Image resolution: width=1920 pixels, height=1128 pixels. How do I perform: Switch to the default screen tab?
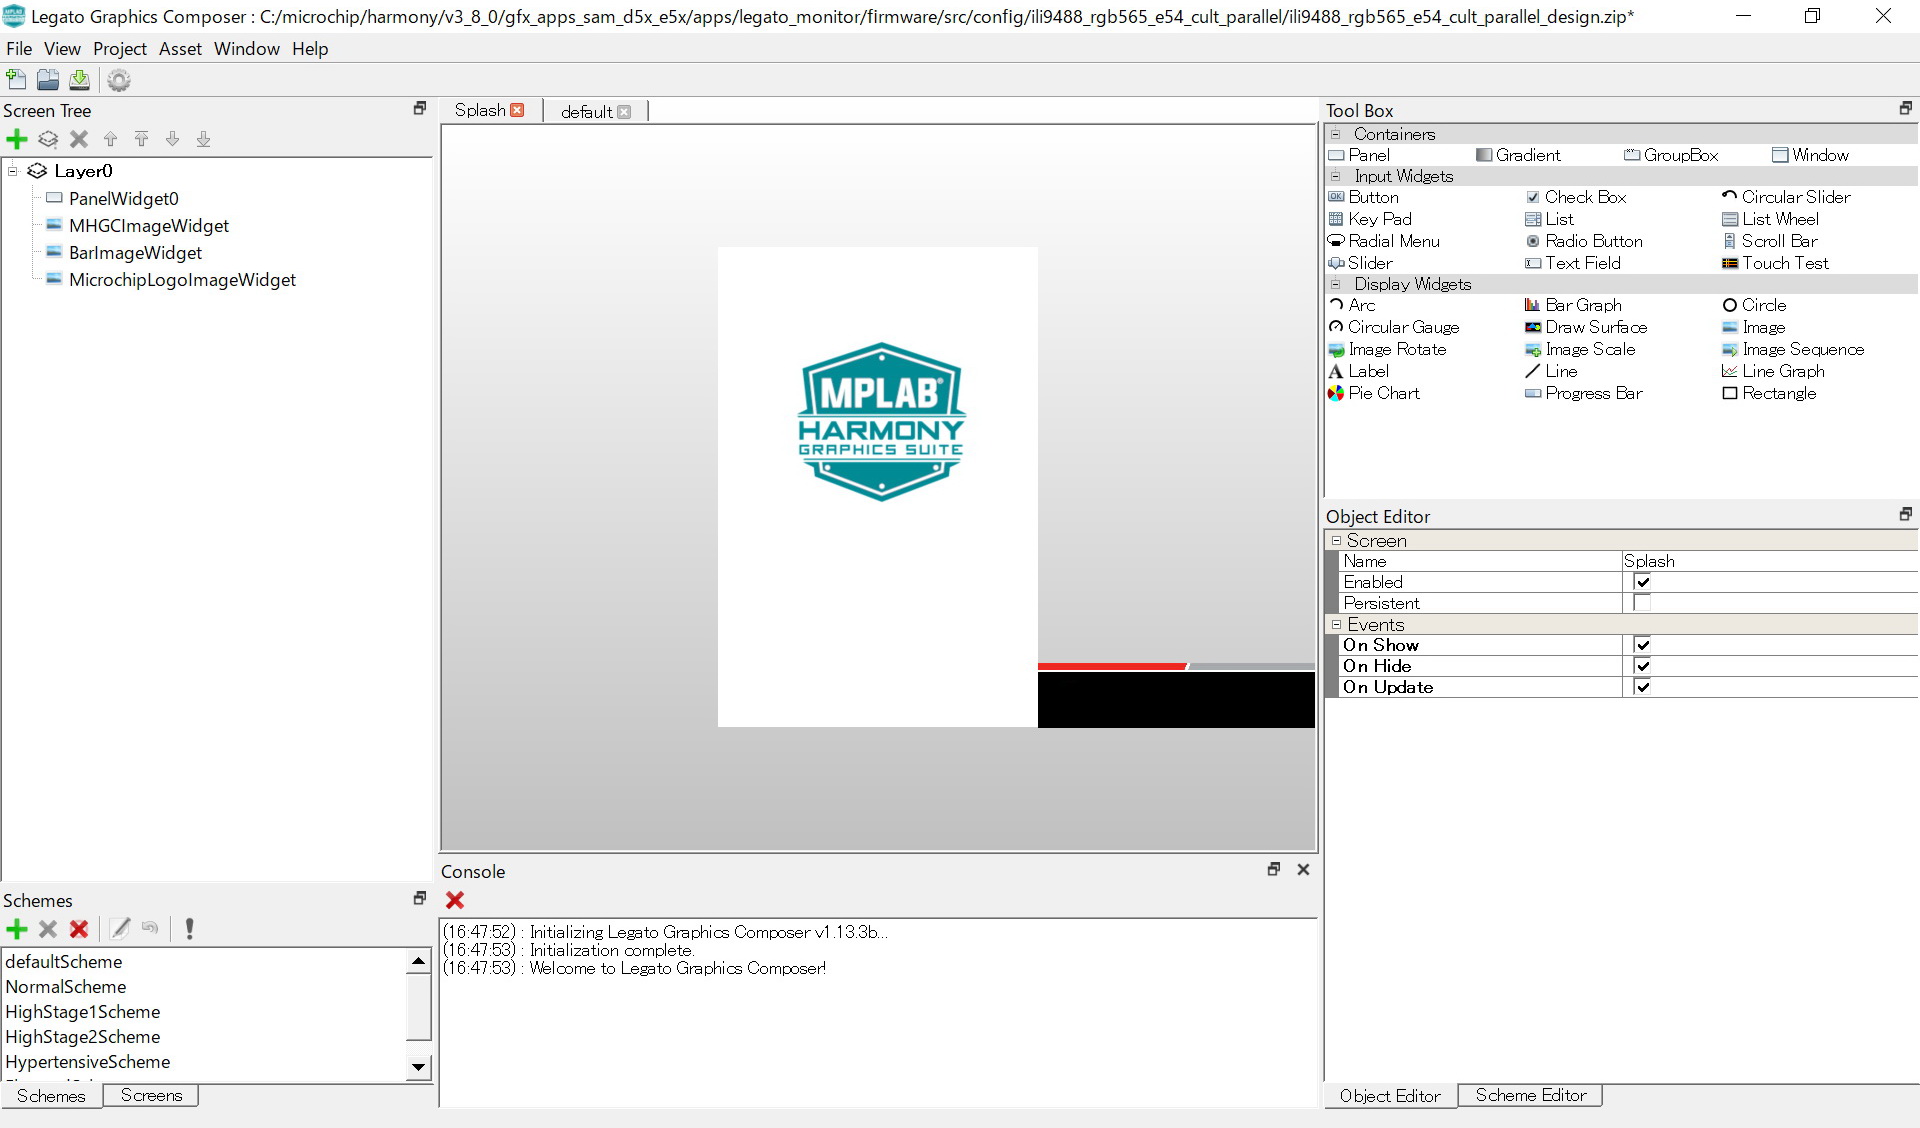tap(587, 111)
